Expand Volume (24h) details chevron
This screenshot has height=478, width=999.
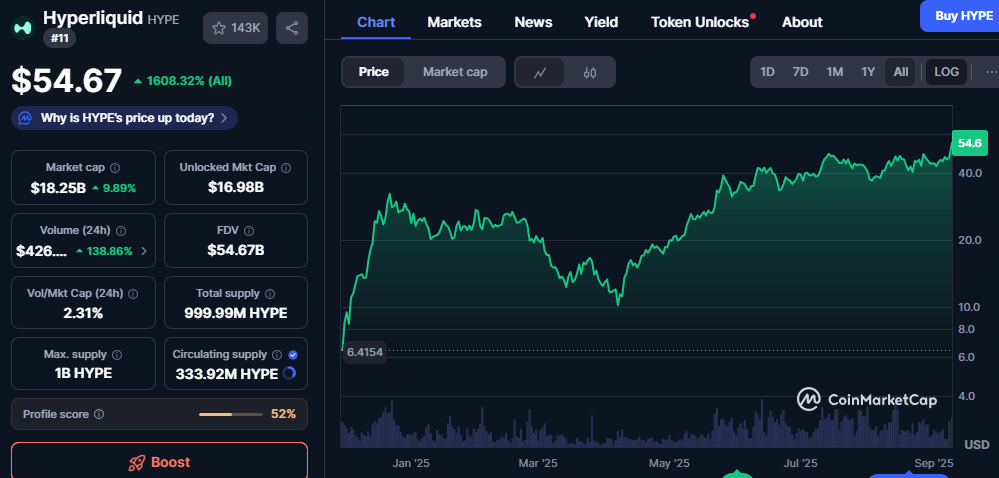143,251
